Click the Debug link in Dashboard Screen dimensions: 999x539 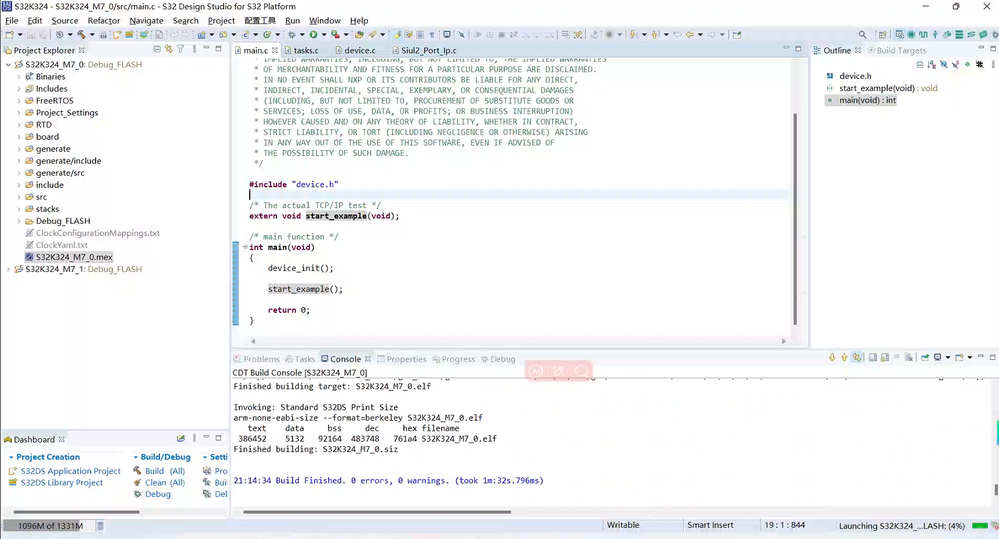click(x=157, y=494)
